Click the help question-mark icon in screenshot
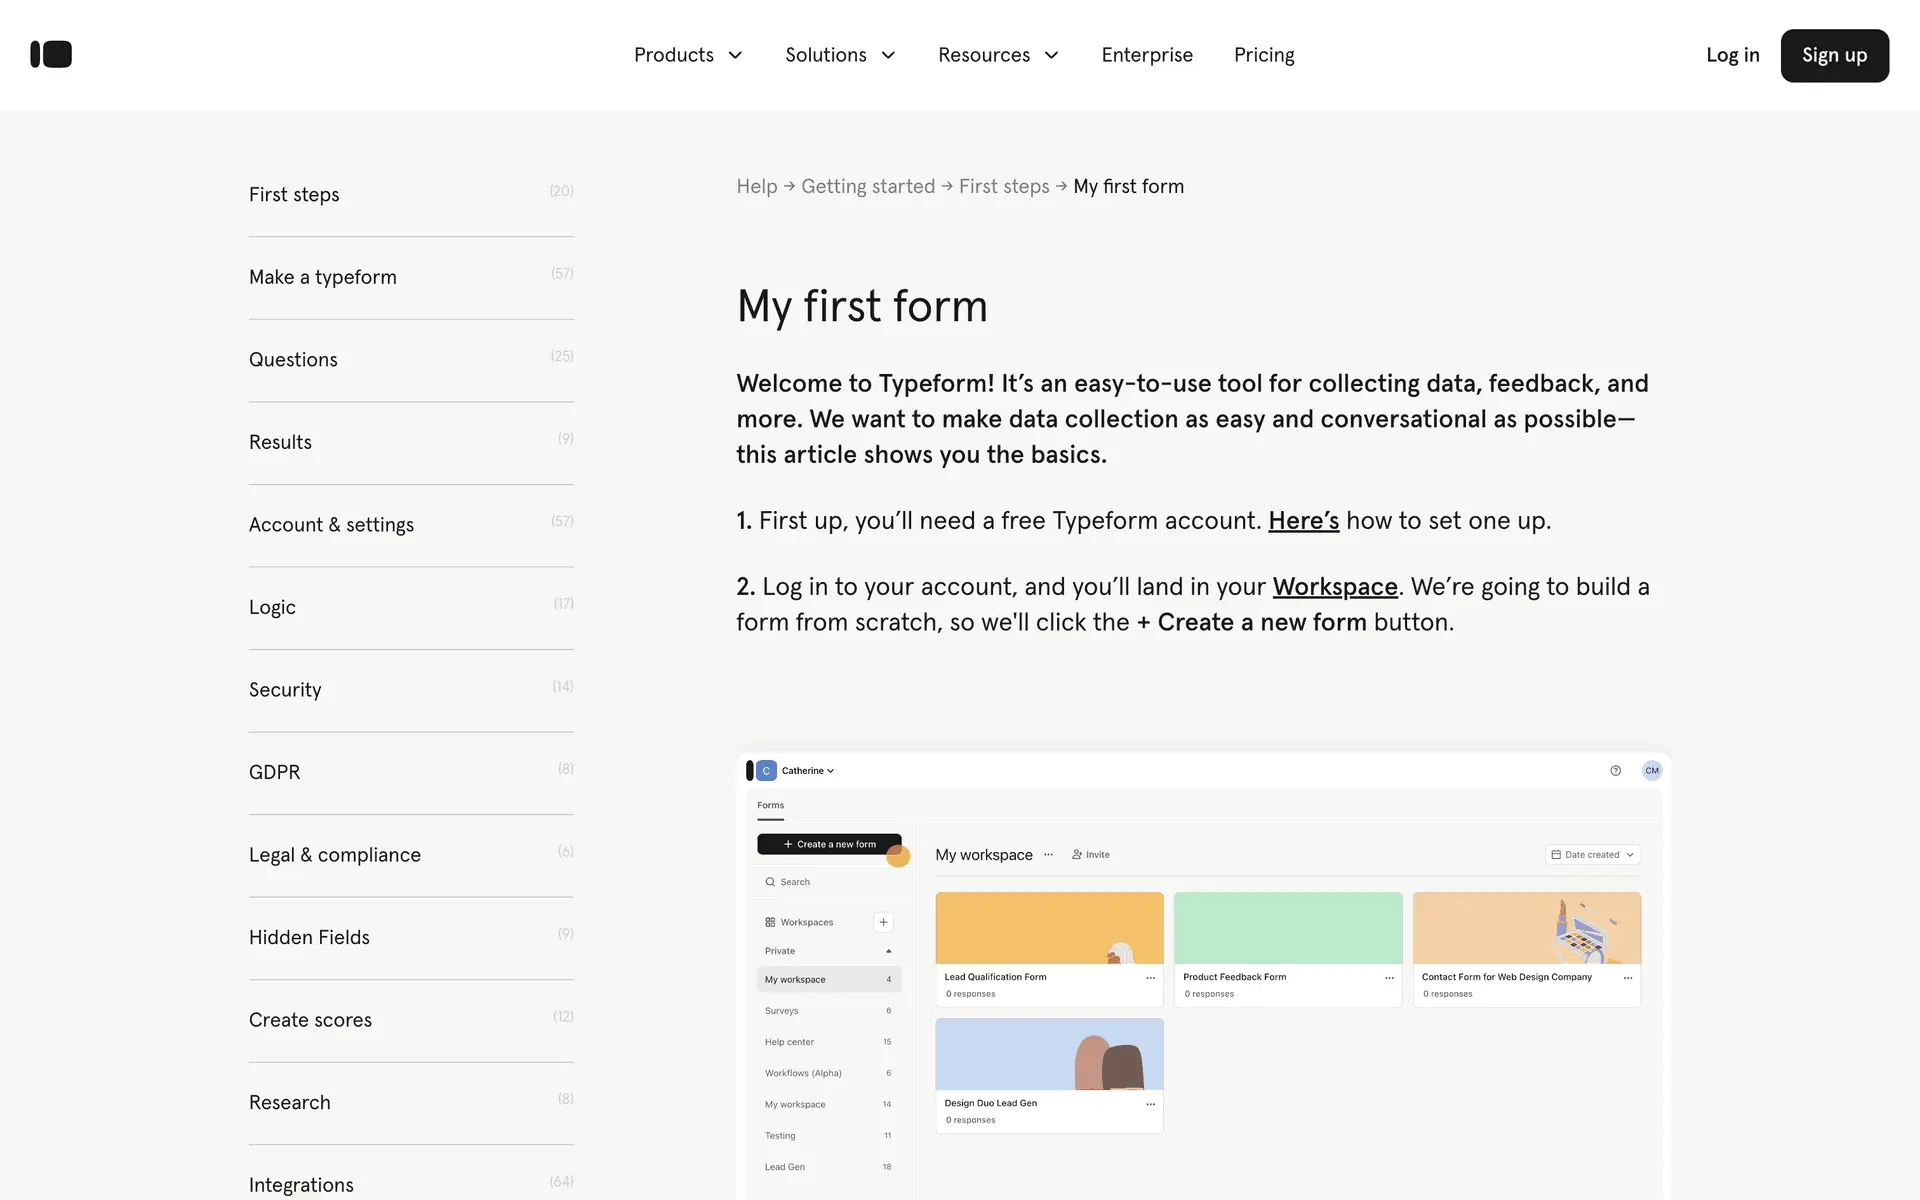 click(x=1615, y=770)
